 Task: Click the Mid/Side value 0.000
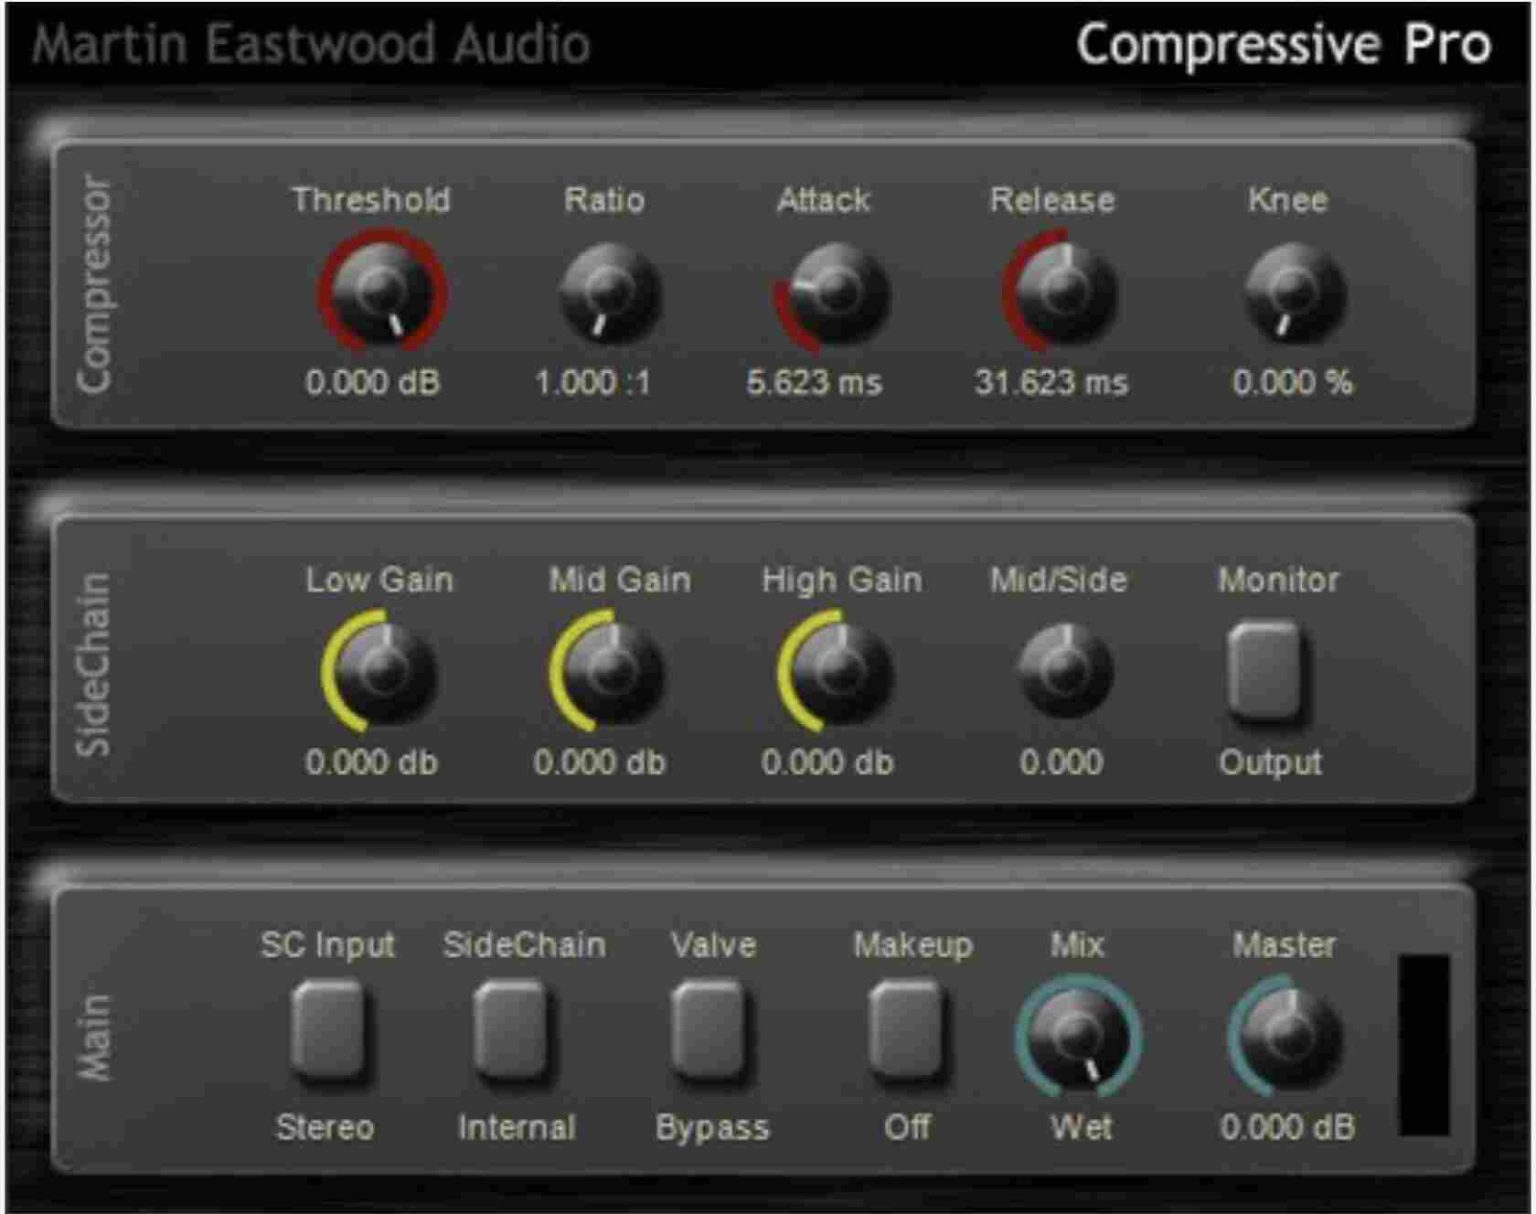[1061, 763]
